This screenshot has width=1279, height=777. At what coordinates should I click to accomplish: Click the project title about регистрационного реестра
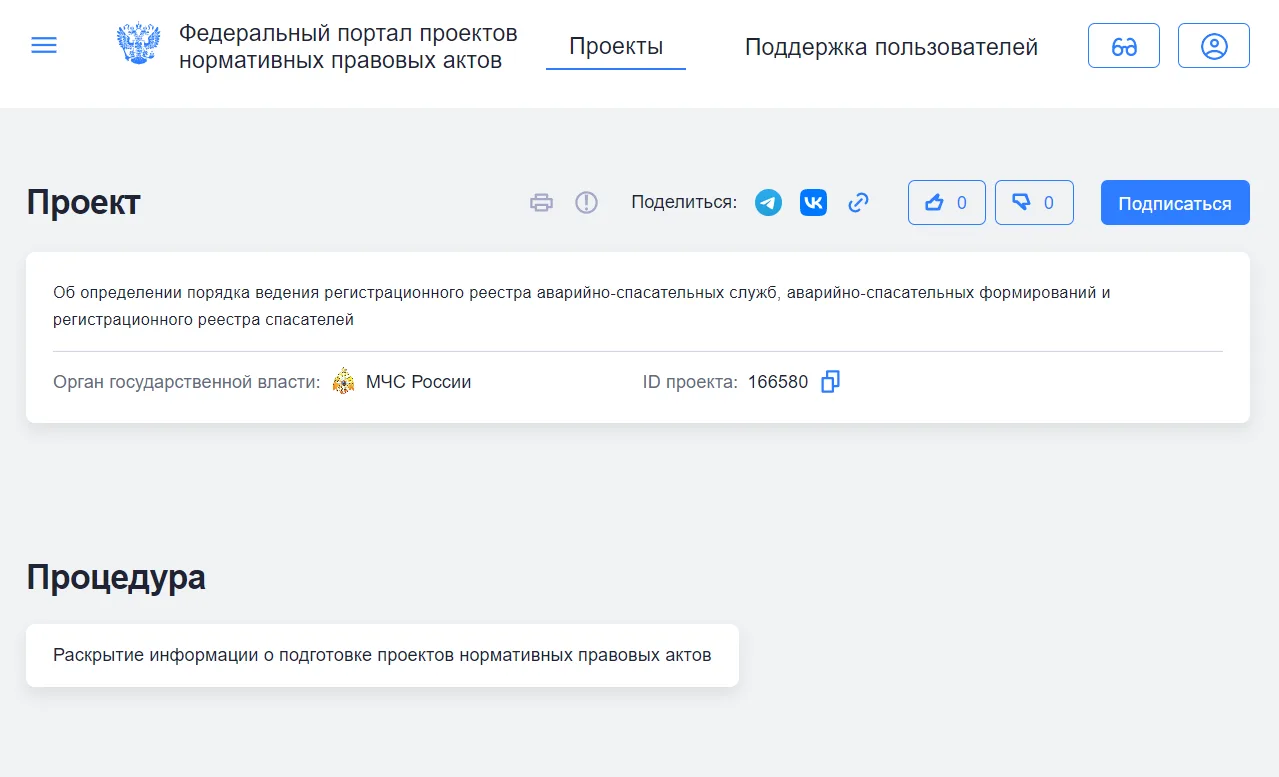click(582, 306)
